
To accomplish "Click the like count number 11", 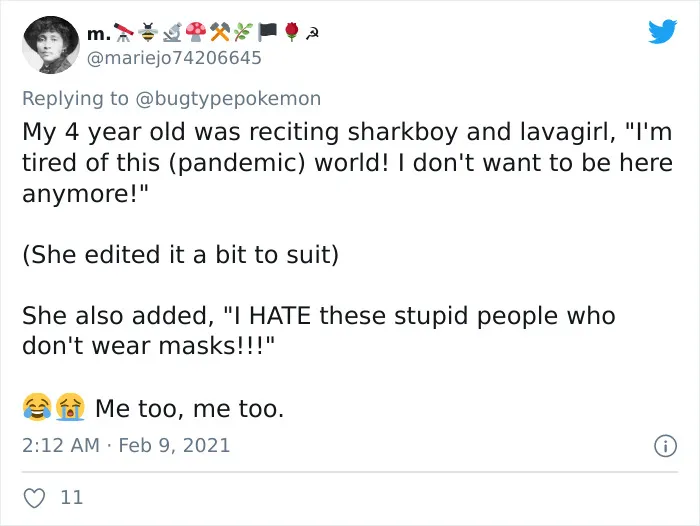I will tap(71, 497).
